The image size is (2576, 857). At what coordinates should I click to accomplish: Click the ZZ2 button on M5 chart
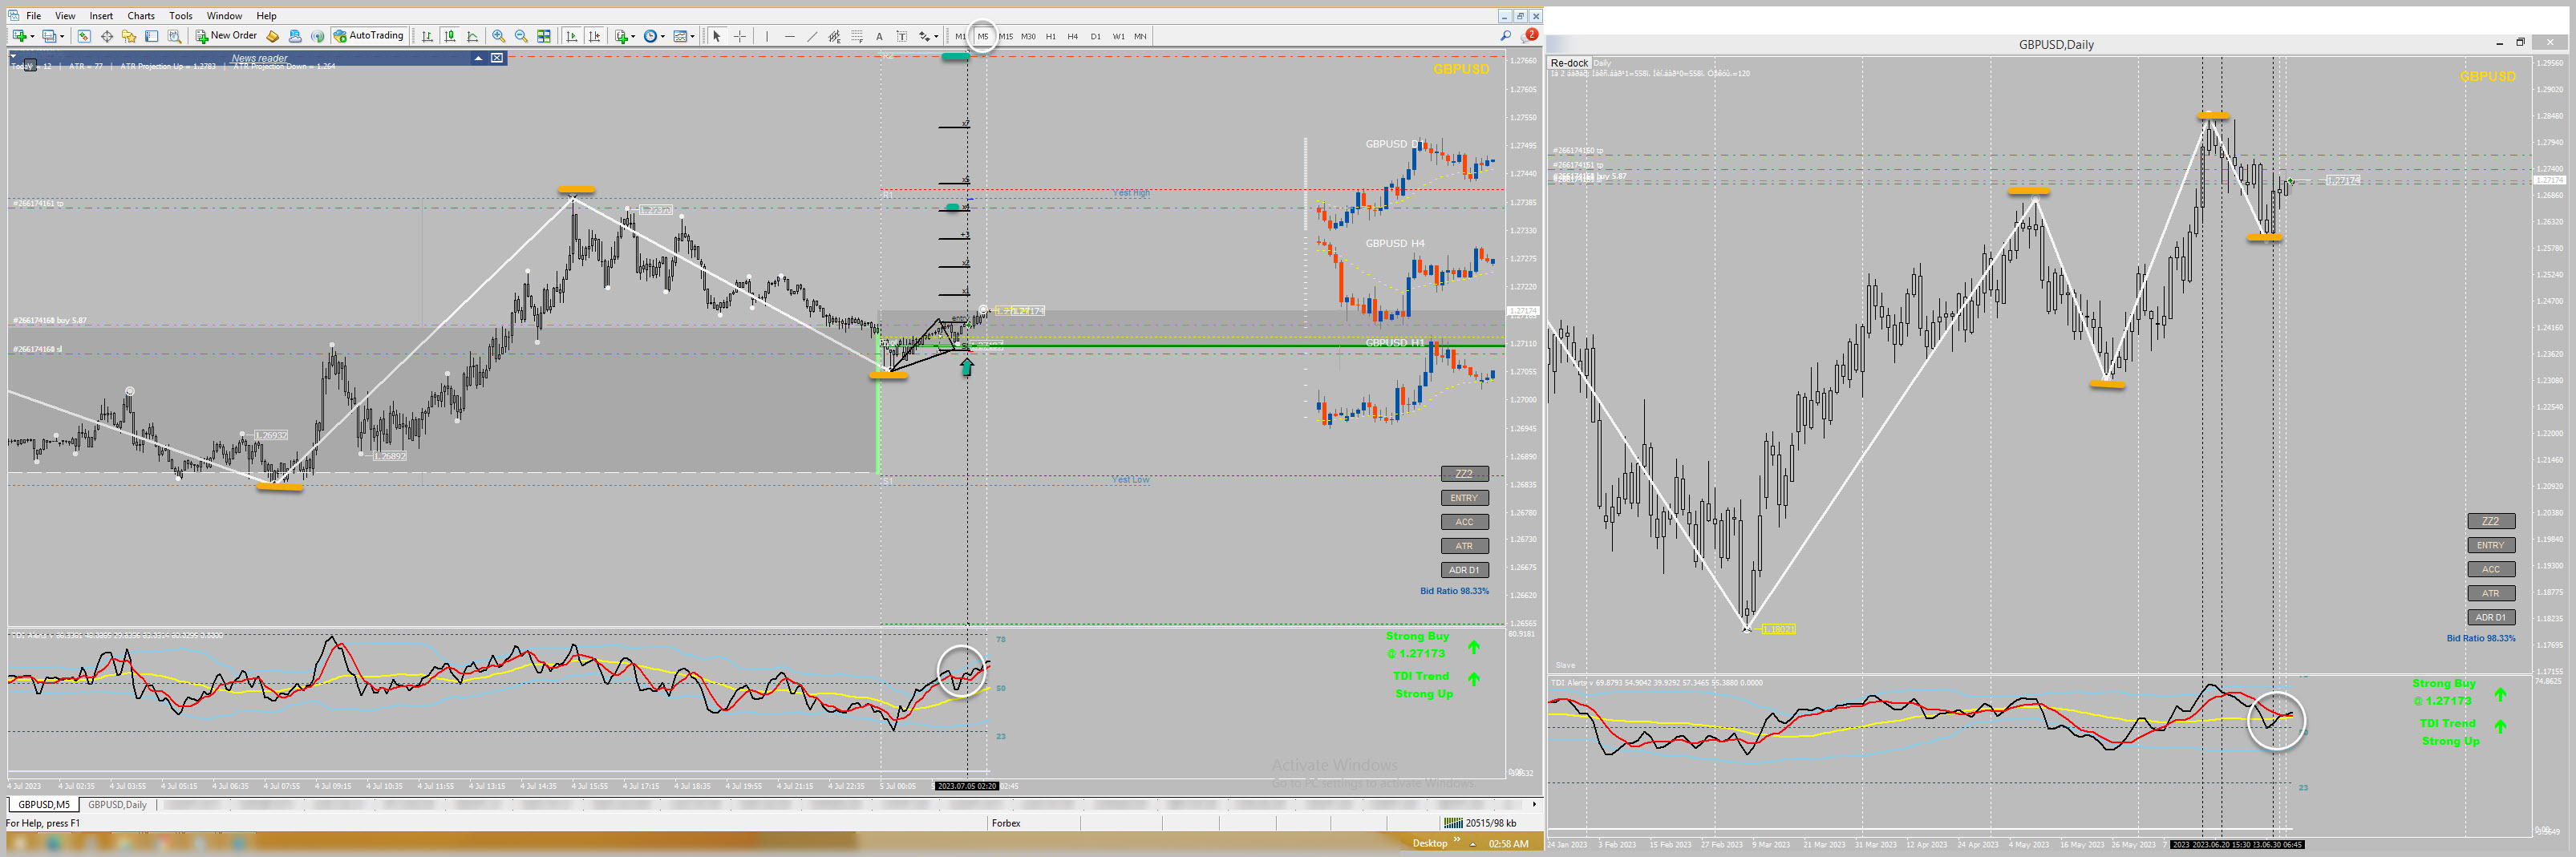click(x=1464, y=474)
